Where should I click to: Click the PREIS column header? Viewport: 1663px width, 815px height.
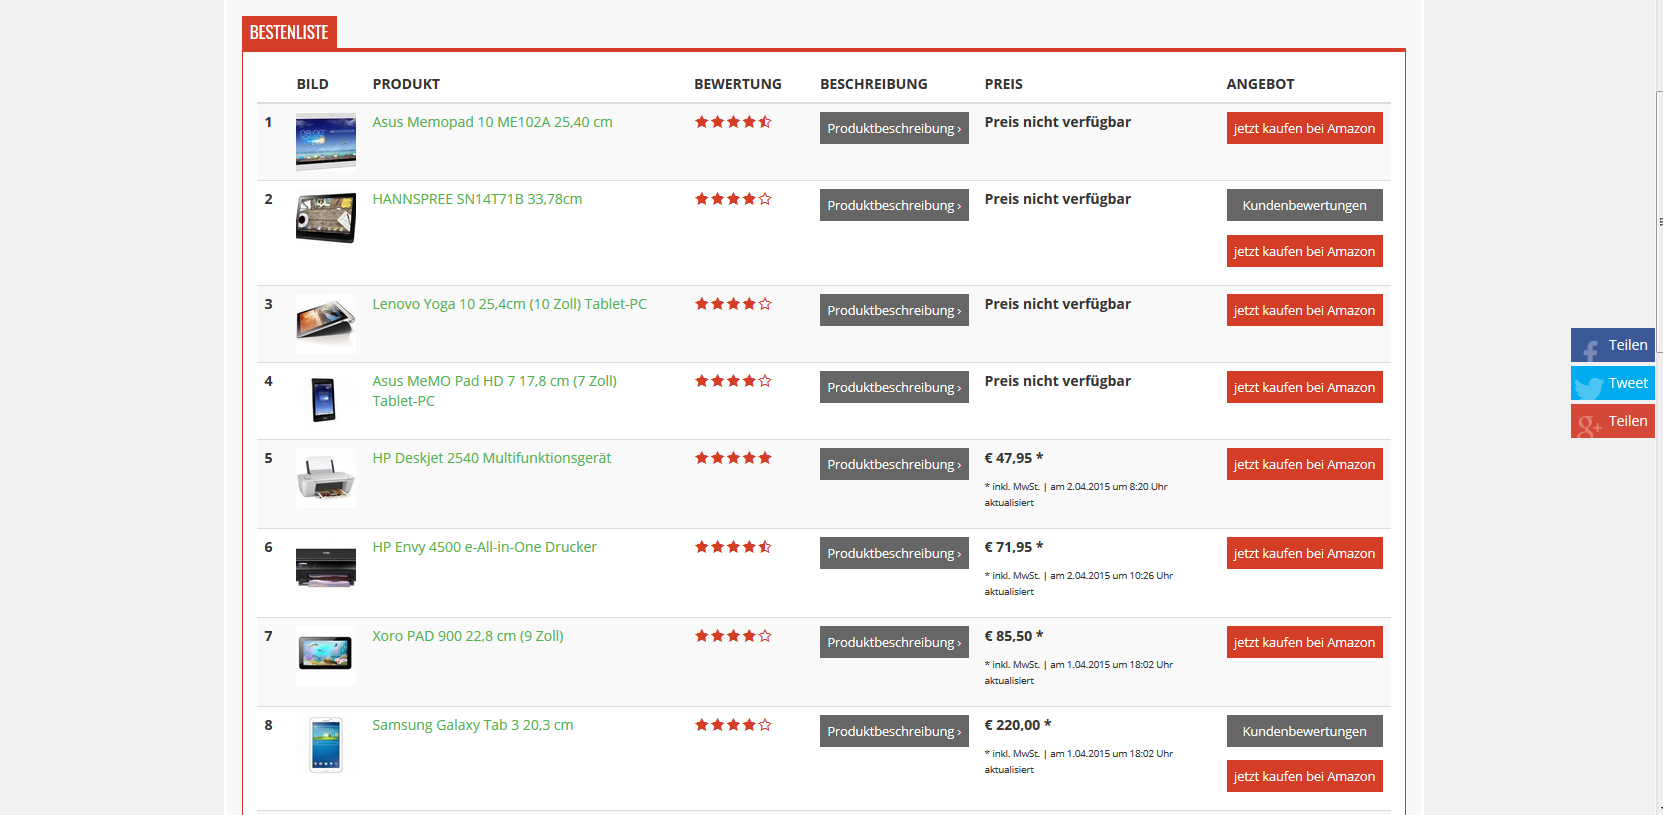[1003, 84]
